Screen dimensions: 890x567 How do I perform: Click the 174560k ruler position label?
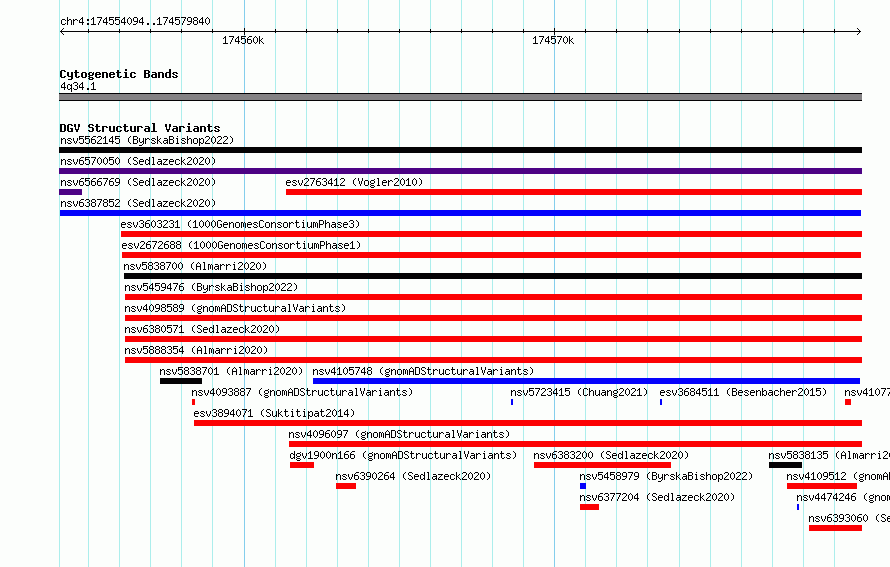coord(243,40)
